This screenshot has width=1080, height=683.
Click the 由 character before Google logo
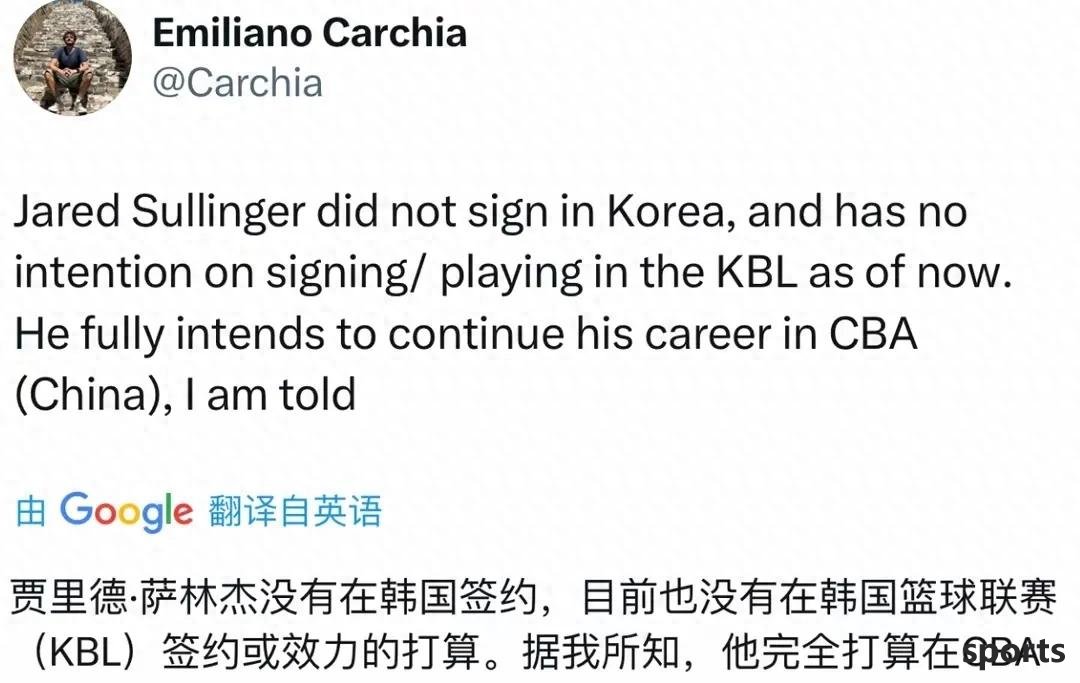31,512
